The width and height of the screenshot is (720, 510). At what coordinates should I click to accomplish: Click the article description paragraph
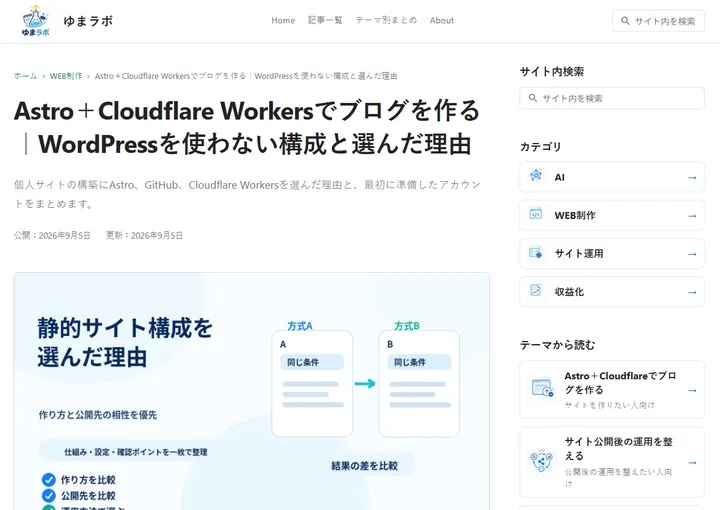[x=247, y=194]
